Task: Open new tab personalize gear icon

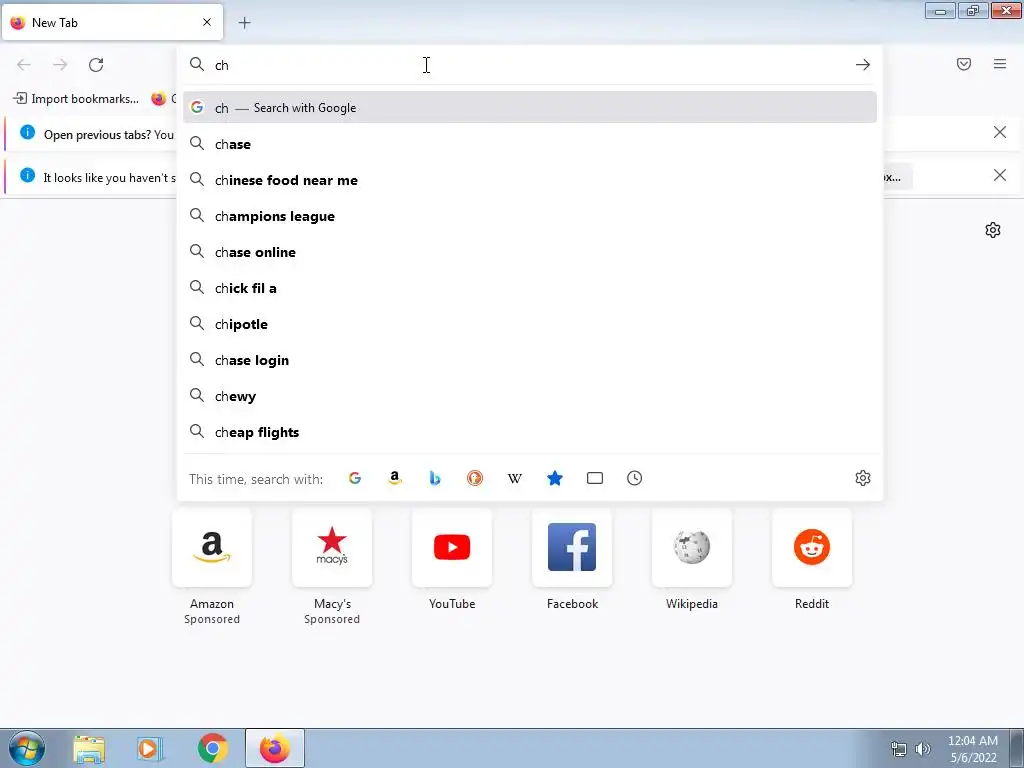Action: (993, 230)
